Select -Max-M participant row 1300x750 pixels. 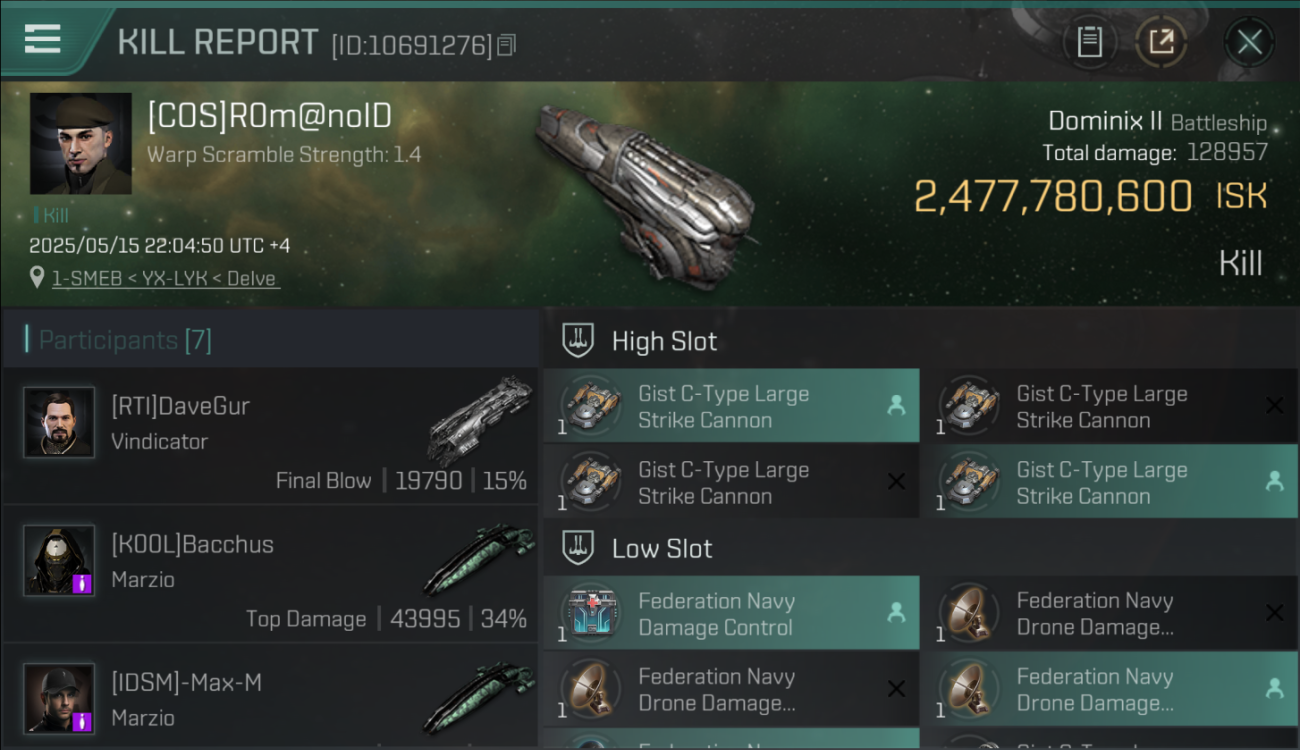[270, 696]
